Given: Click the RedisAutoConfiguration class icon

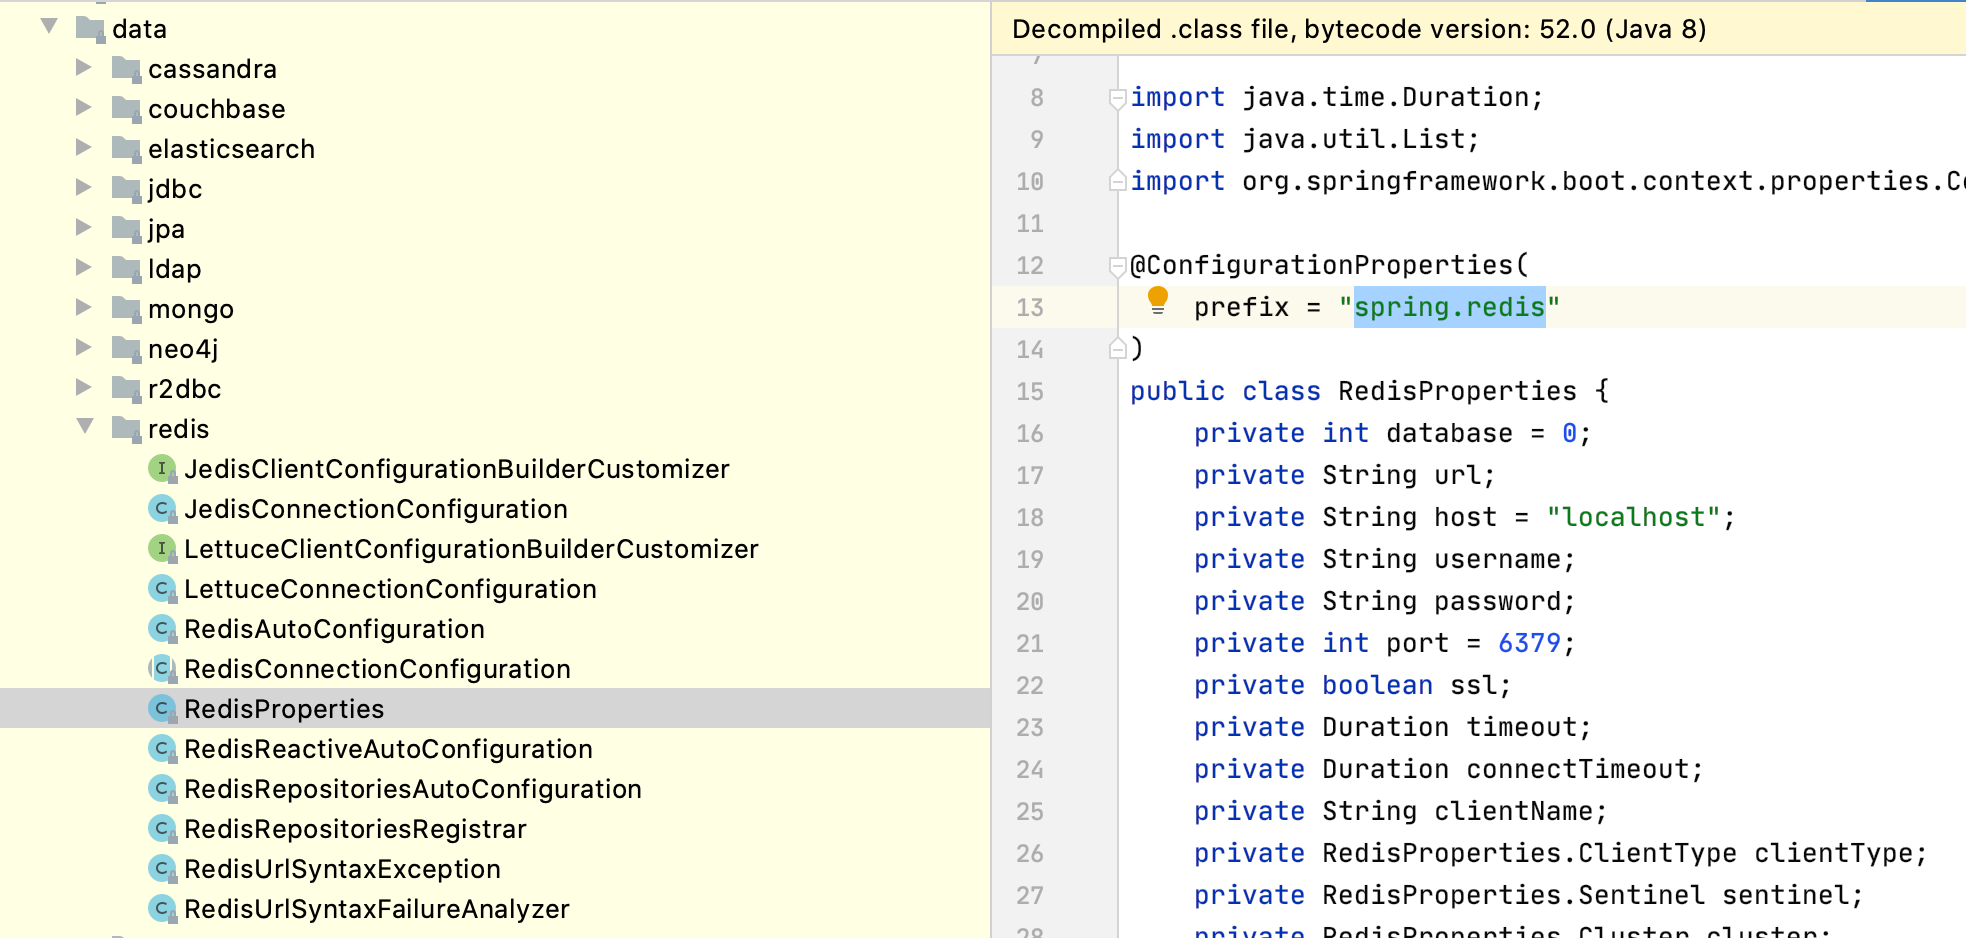Looking at the screenshot, I should tap(161, 628).
